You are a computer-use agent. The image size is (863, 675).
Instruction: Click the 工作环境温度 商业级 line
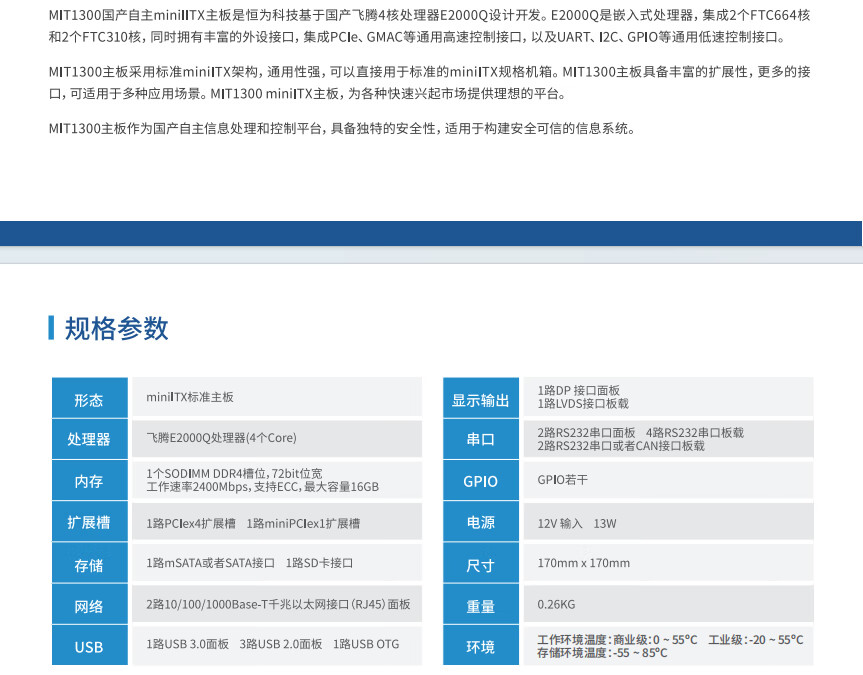(670, 640)
